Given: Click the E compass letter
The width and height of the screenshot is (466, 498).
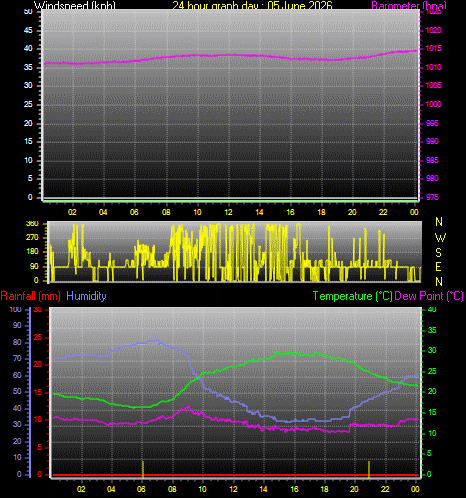Looking at the screenshot, I should tap(438, 267).
